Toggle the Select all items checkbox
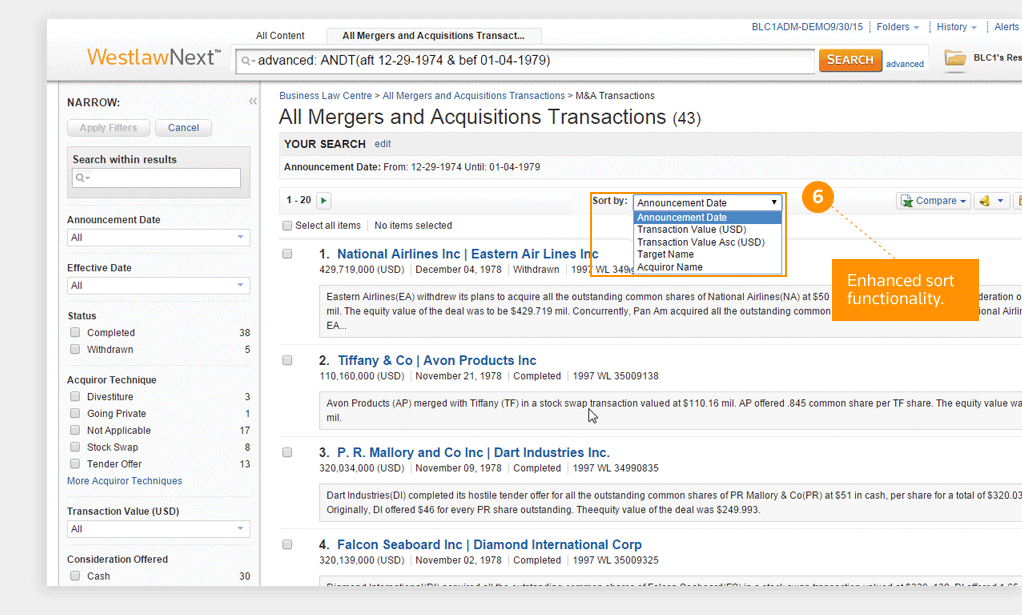This screenshot has width=1022, height=615. 288,226
